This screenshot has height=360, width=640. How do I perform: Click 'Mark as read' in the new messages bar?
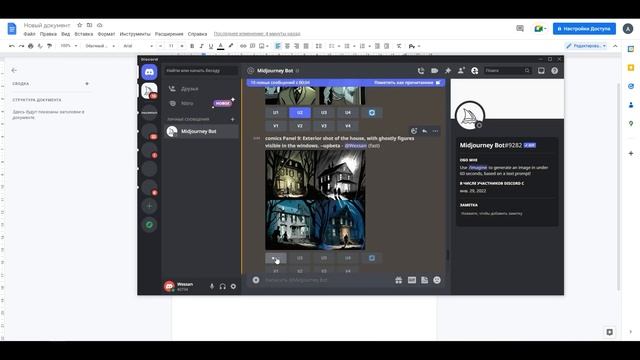click(x=407, y=82)
